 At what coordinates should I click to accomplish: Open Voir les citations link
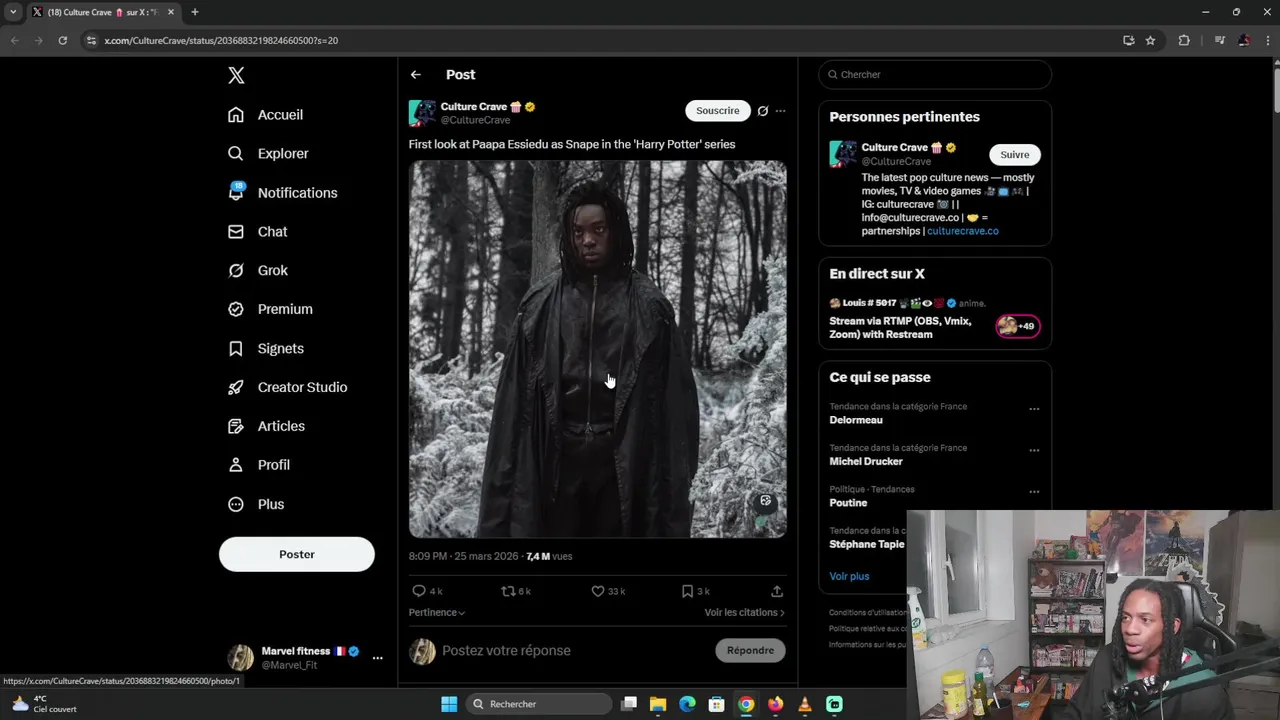[x=744, y=612]
